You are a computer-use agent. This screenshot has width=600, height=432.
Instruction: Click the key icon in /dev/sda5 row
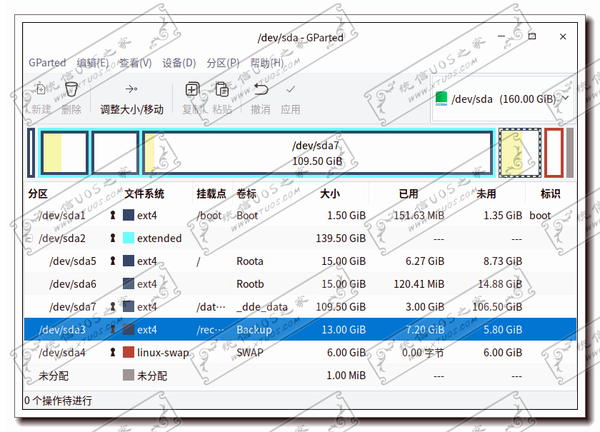[x=112, y=261]
